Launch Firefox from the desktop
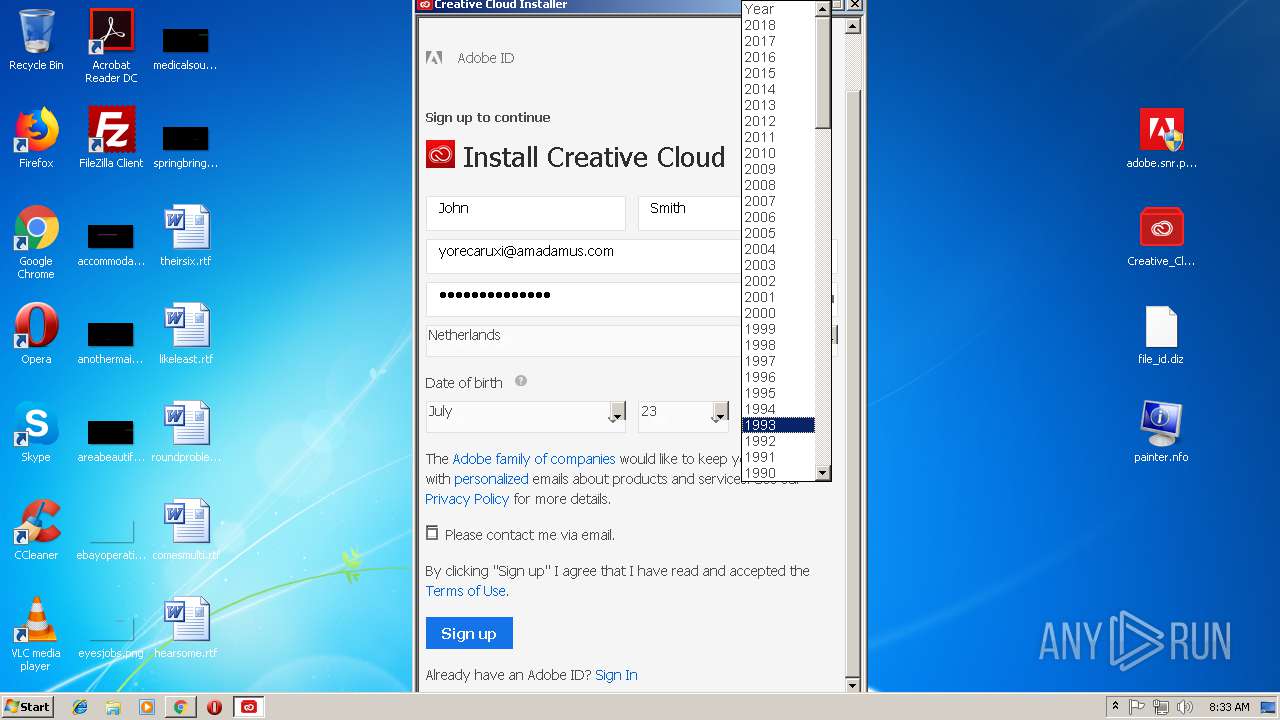 [x=36, y=138]
